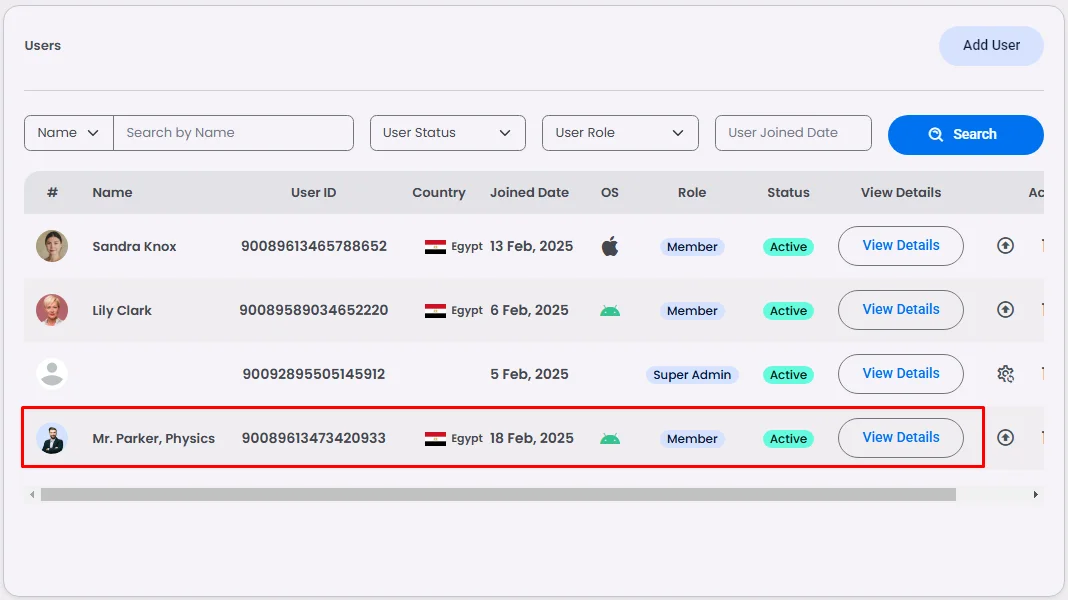1068x600 pixels.
Task: Click the Add User button
Action: [x=991, y=46]
